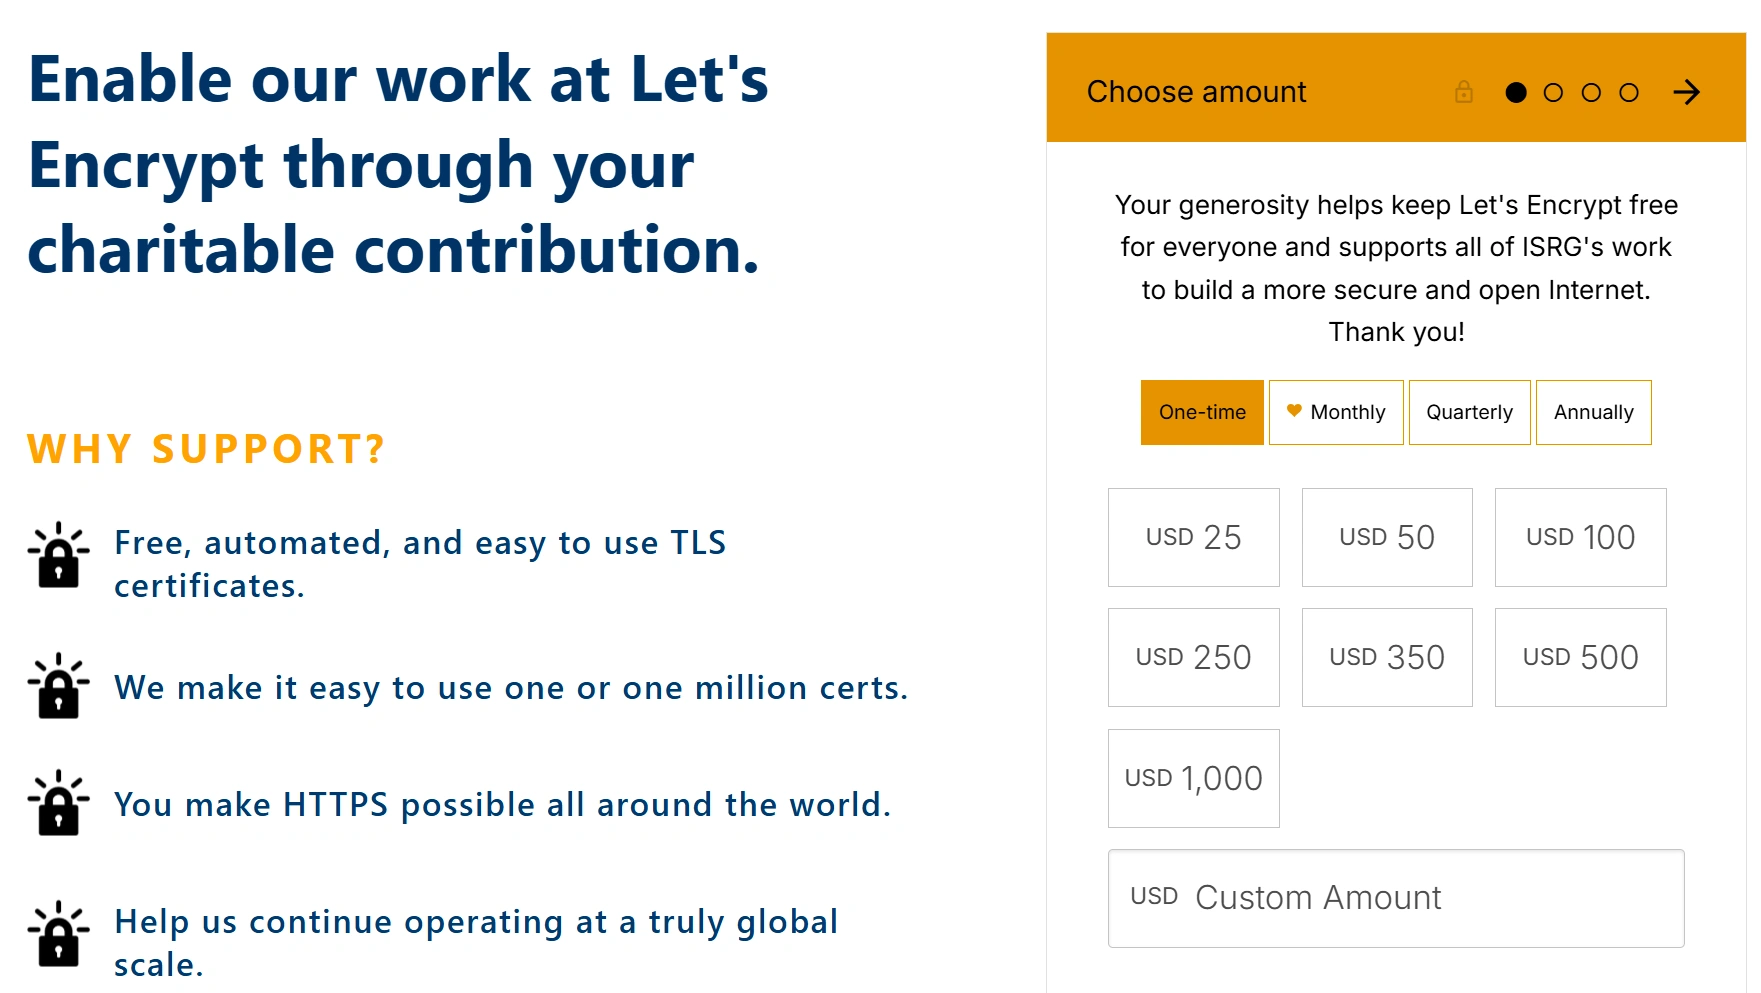Choose Quarterly donation frequency
The image size is (1761, 993).
[x=1469, y=412]
